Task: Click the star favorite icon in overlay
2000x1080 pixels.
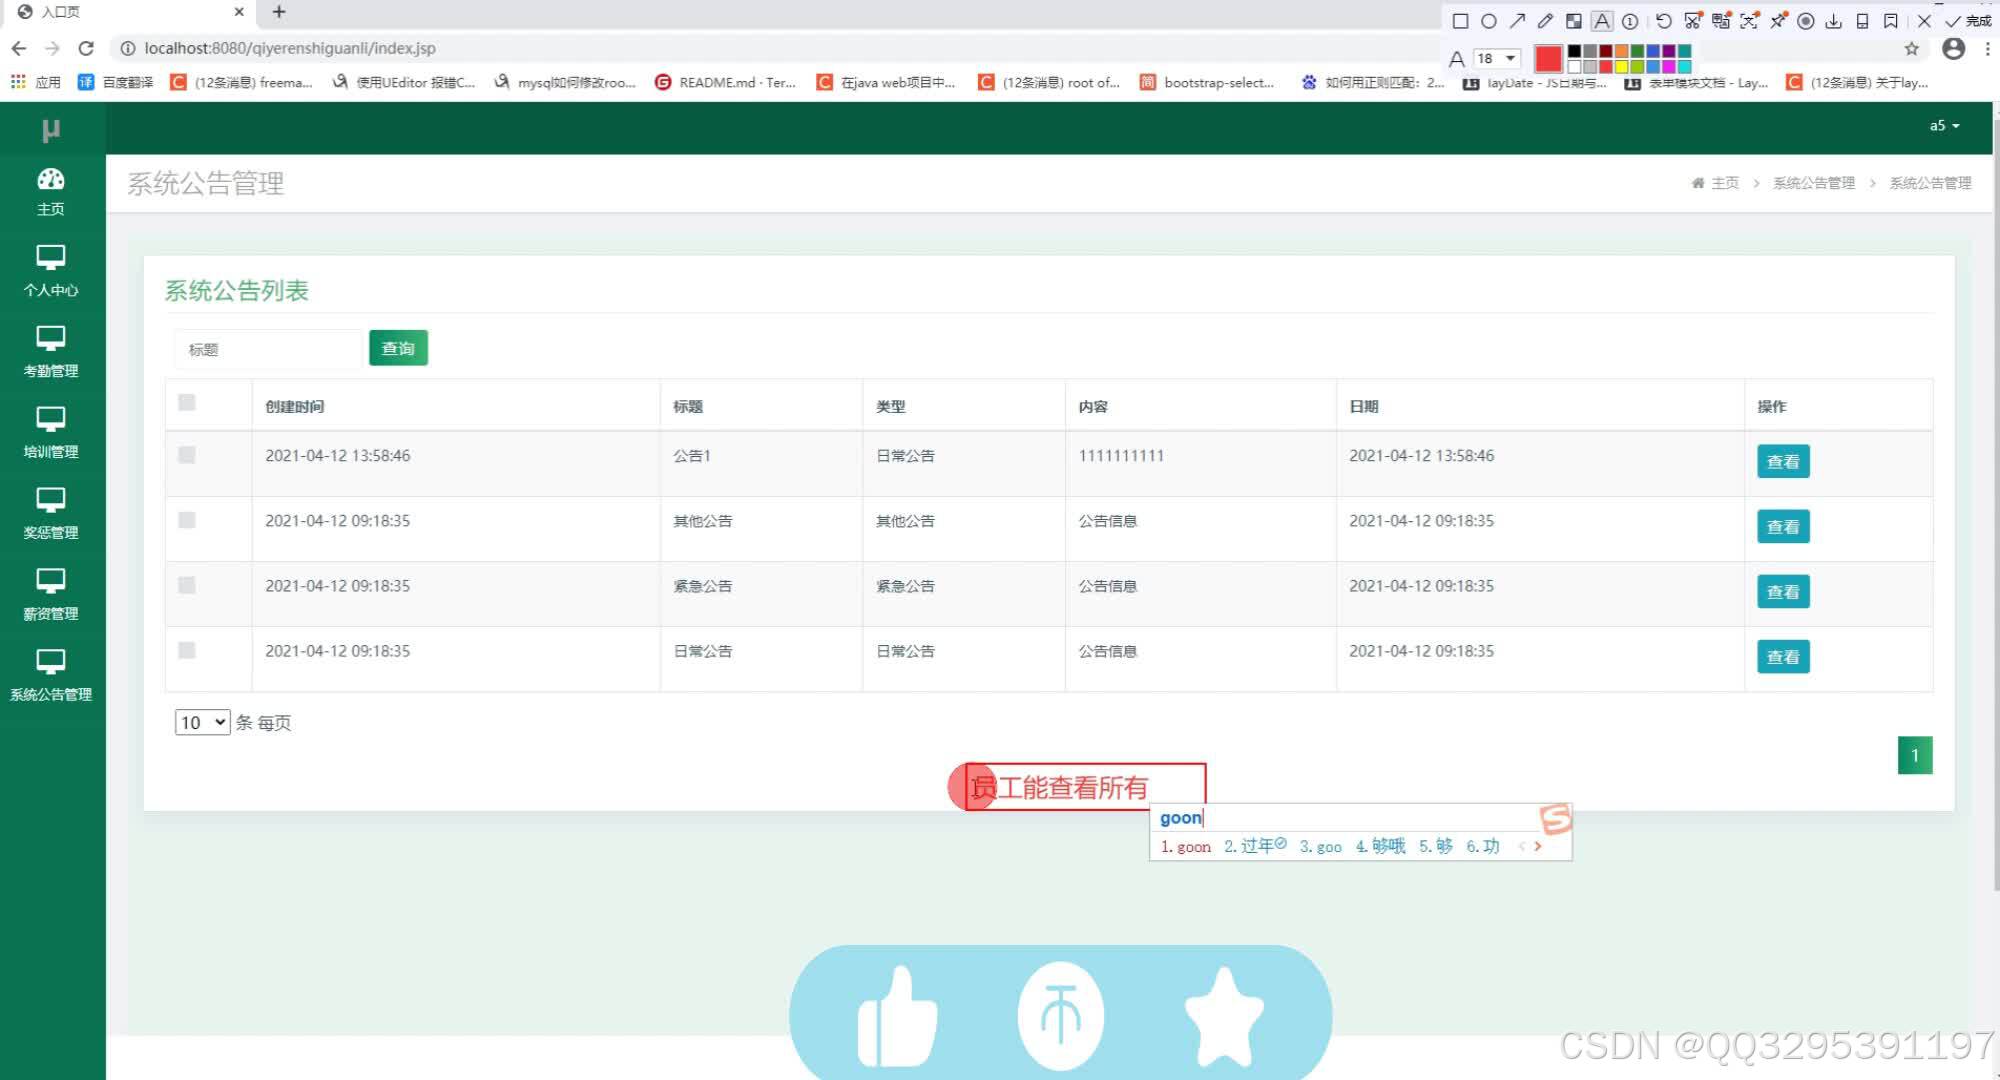Action: (1224, 1016)
